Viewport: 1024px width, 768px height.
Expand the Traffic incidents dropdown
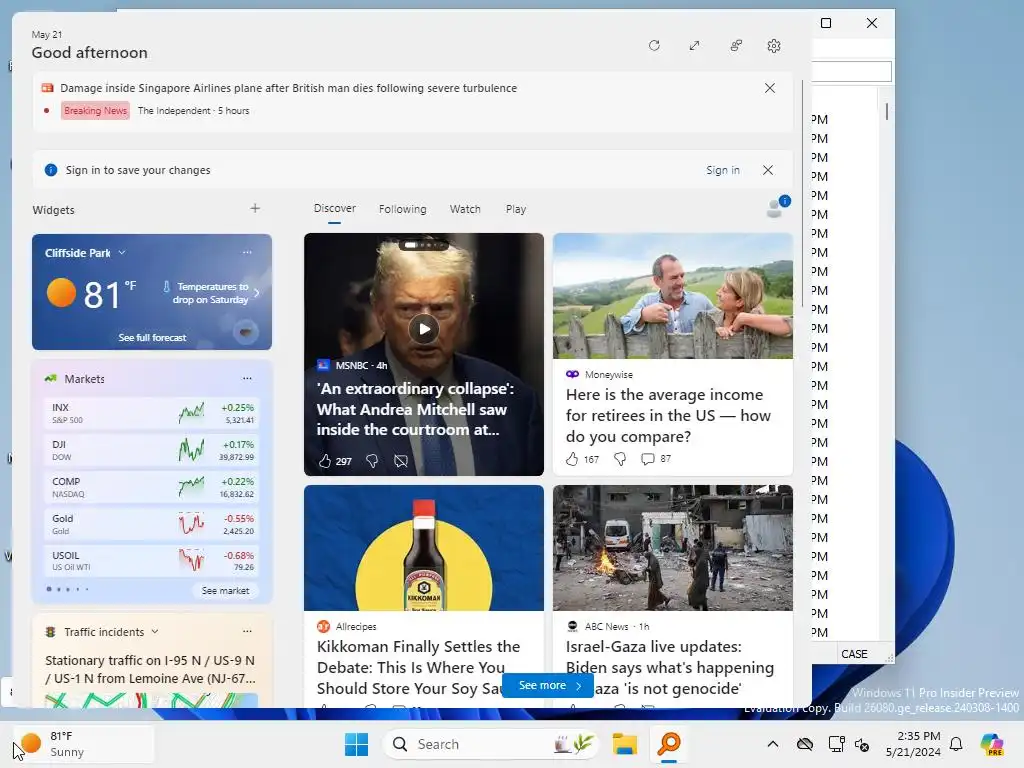pos(155,632)
